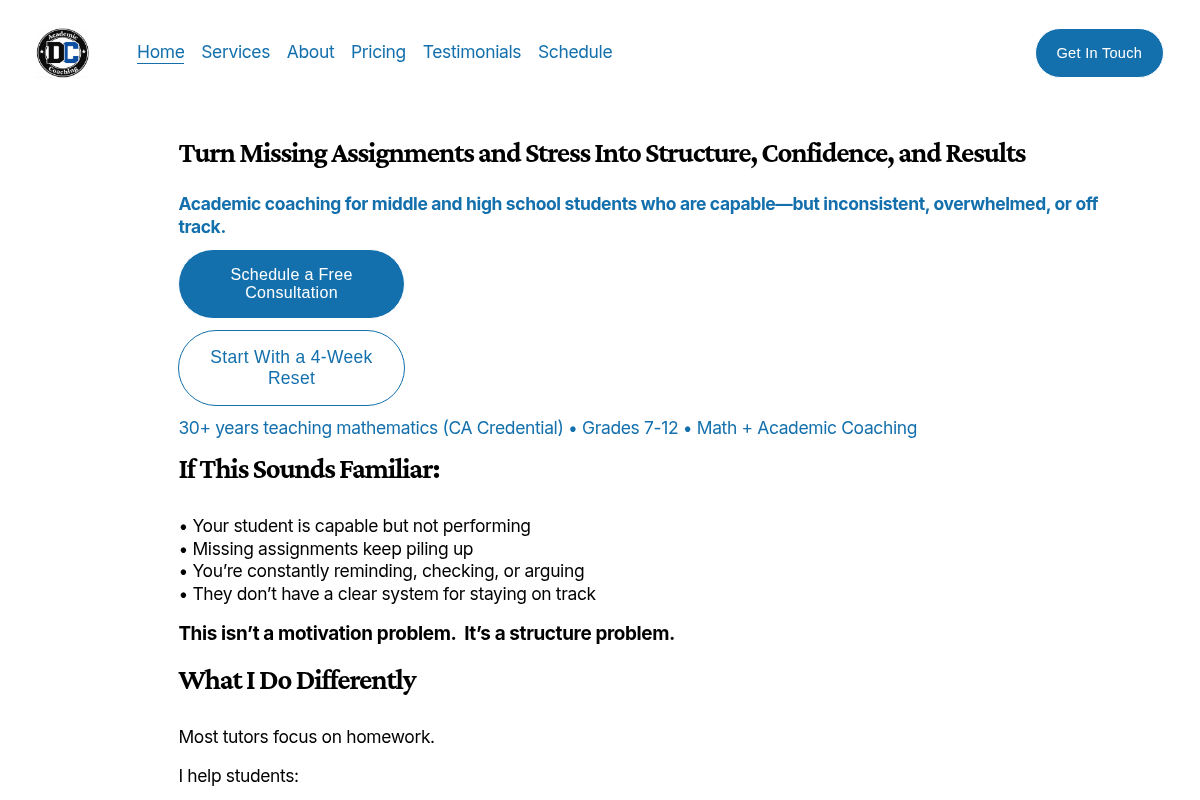The image size is (1200, 800).
Task: Open the Pricing page
Action: [378, 52]
